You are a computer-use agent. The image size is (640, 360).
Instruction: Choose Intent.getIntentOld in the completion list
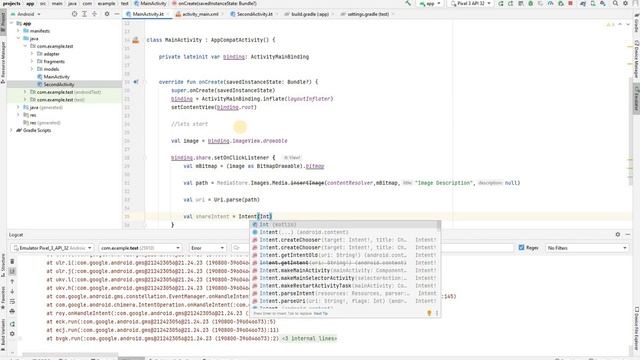pos(345,255)
